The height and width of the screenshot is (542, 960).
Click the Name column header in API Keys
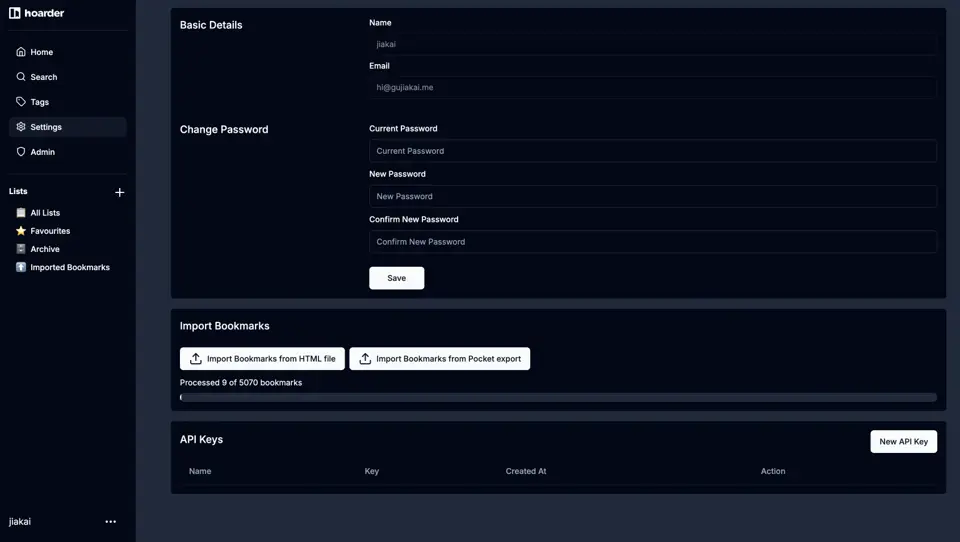[x=200, y=471]
